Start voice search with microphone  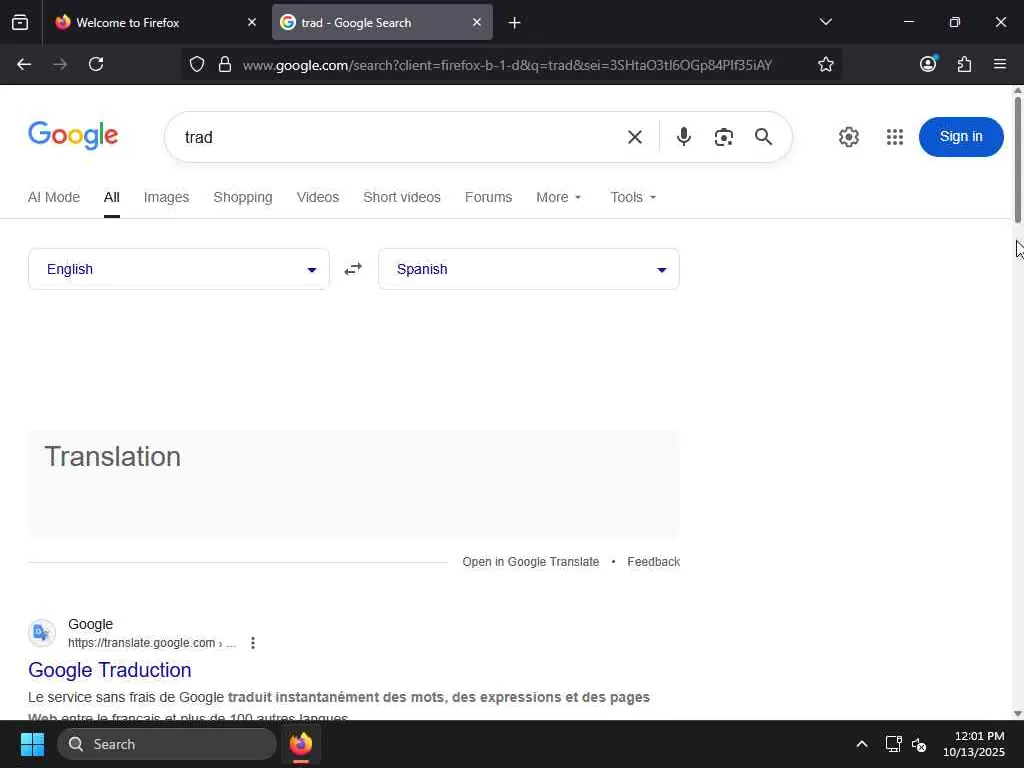click(684, 136)
